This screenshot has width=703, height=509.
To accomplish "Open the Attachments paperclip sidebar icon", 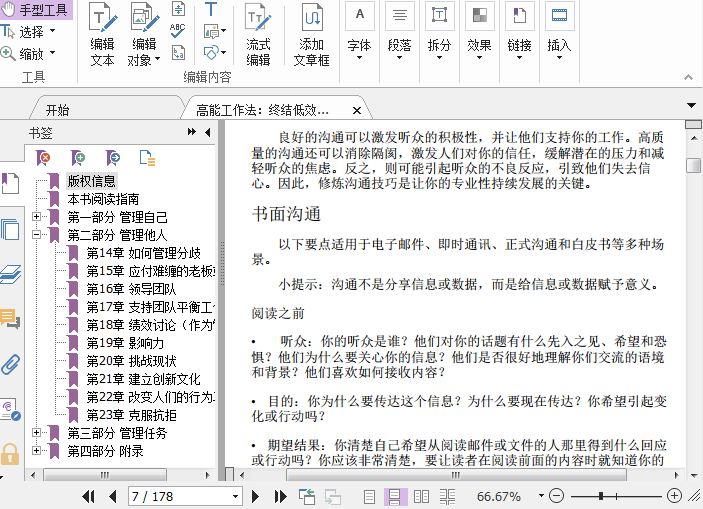I will tap(10, 364).
